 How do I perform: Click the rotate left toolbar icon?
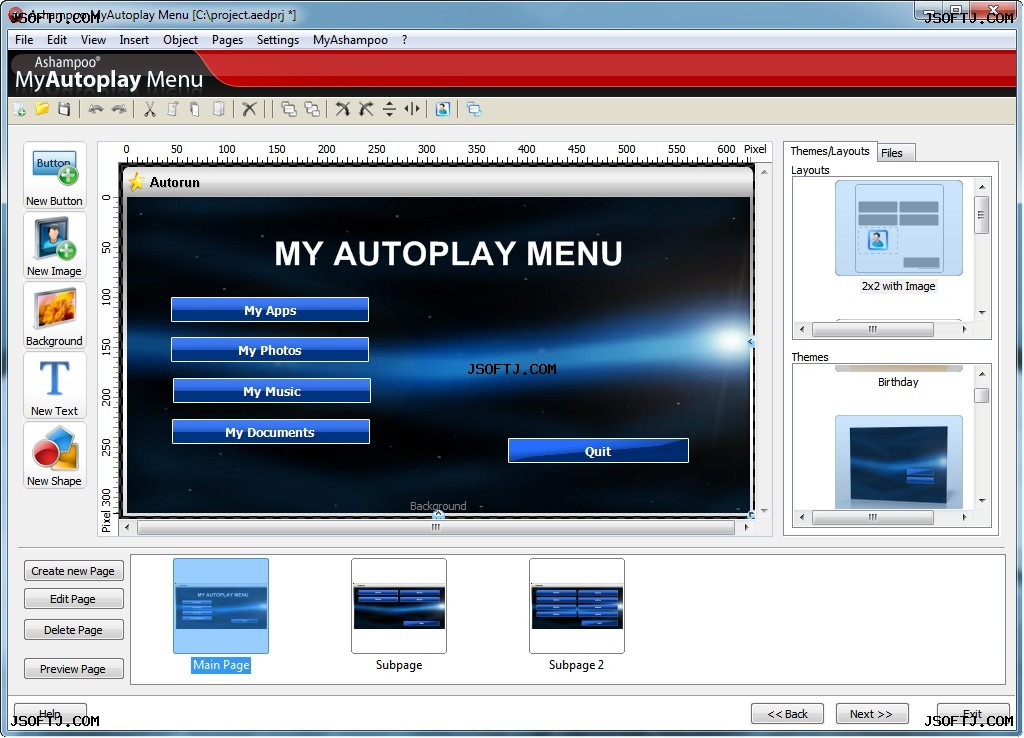click(343, 109)
